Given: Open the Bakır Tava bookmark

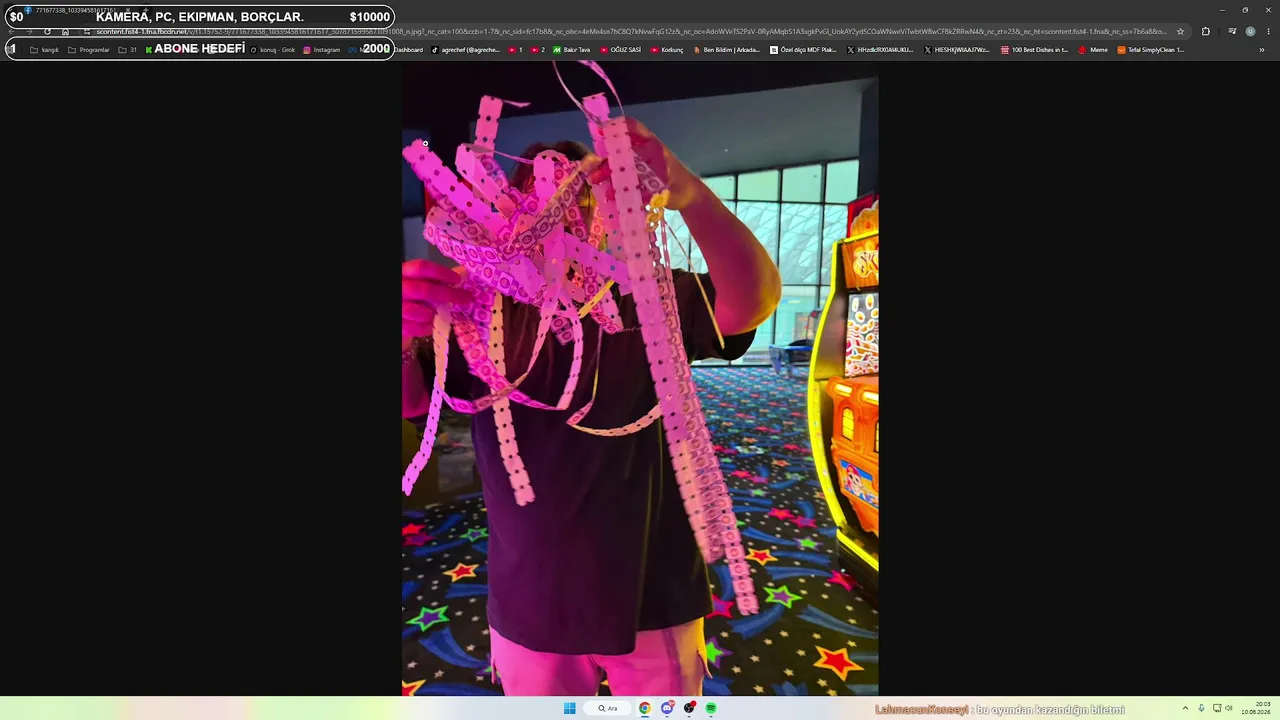Looking at the screenshot, I should [572, 50].
